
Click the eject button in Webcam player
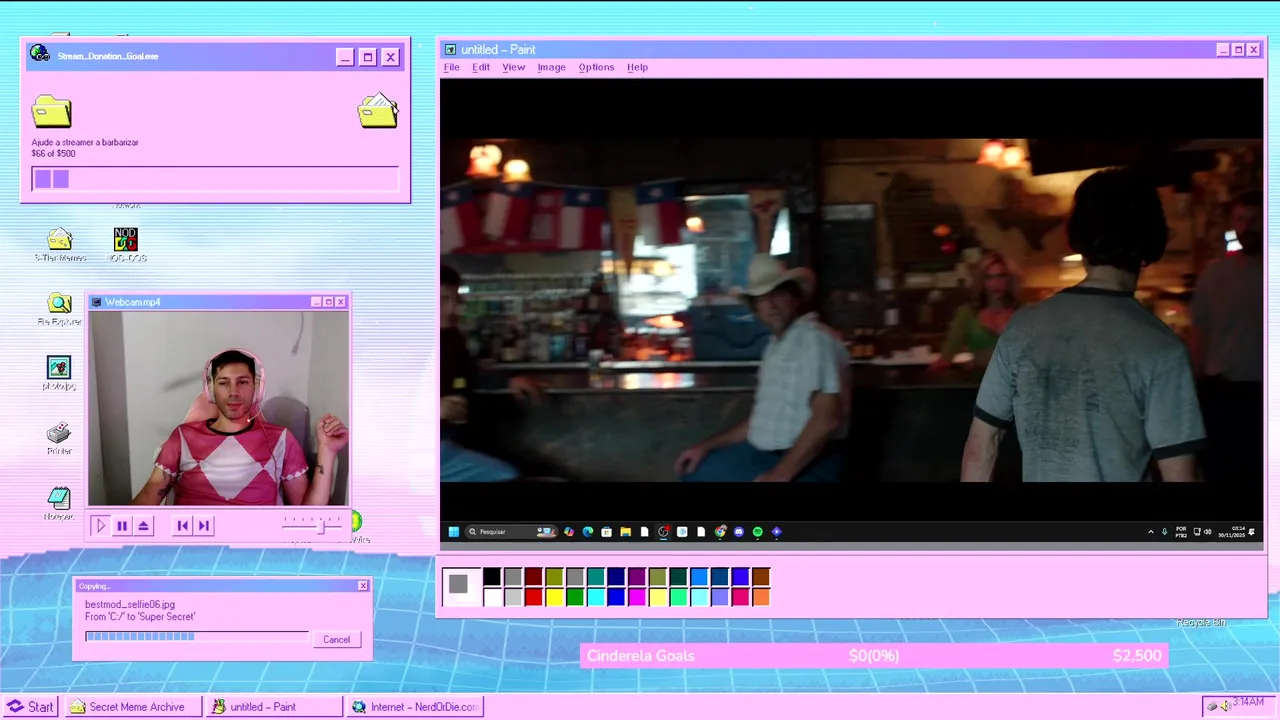[144, 525]
